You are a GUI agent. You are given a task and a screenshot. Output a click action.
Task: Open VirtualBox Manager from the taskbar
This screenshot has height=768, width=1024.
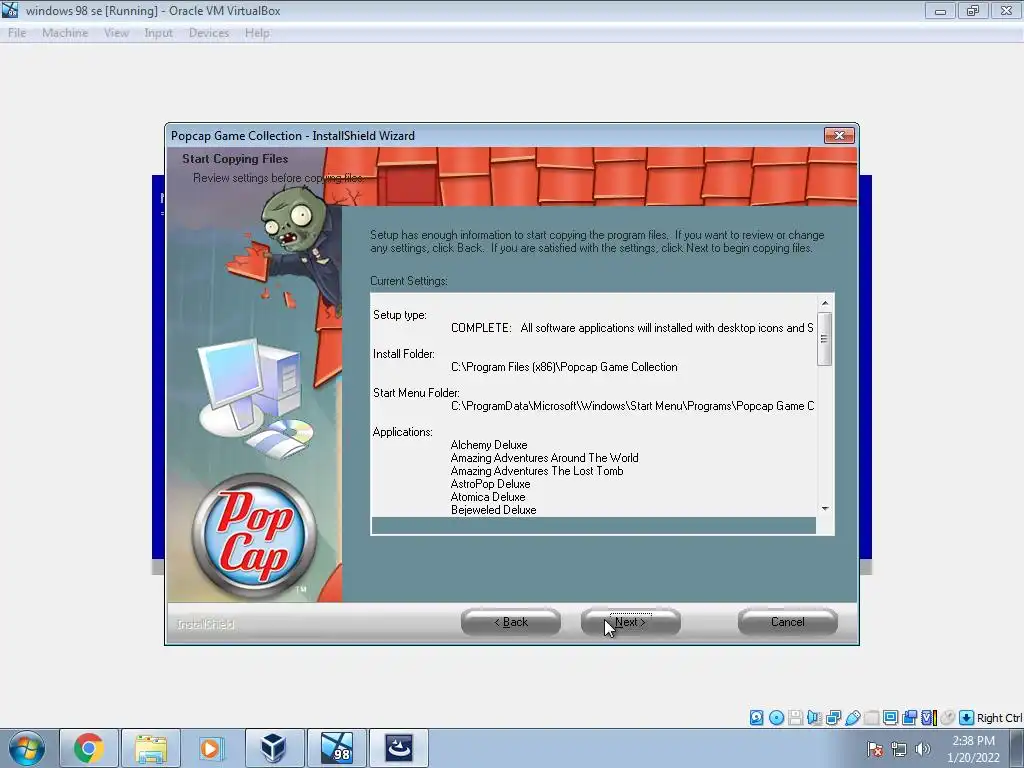click(x=274, y=748)
